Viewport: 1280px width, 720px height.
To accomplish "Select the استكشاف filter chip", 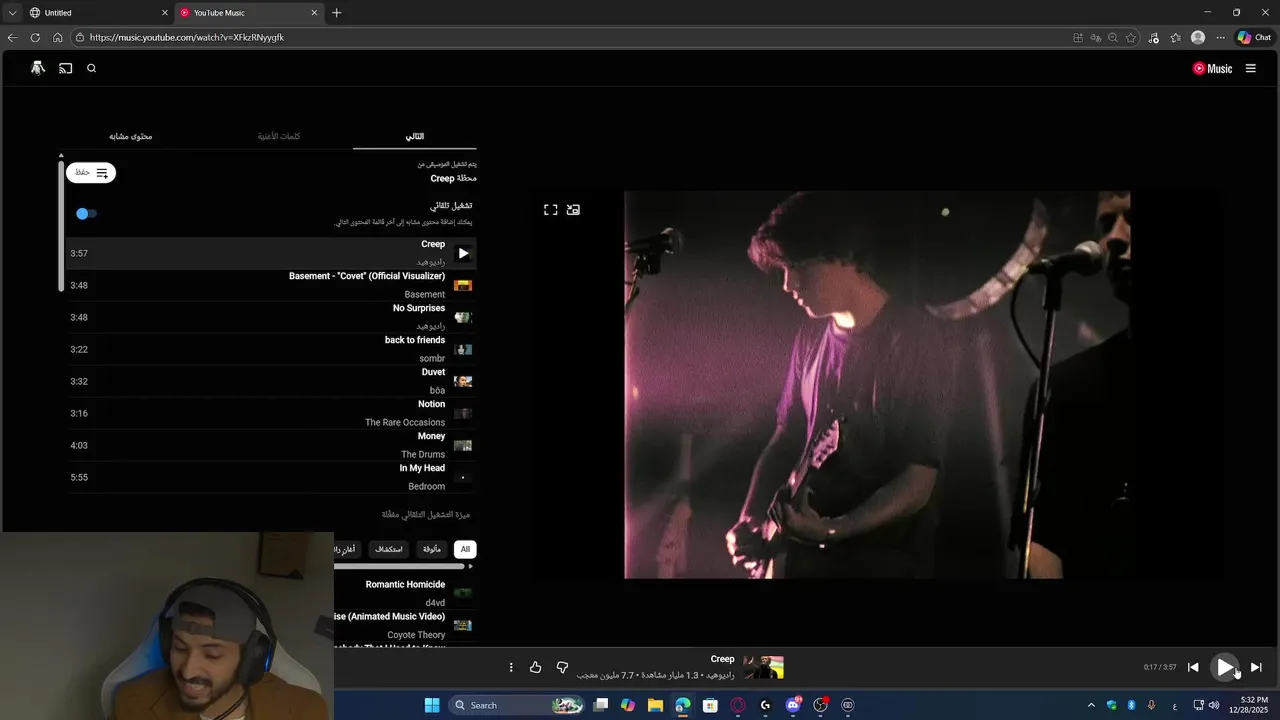I will pos(388,549).
